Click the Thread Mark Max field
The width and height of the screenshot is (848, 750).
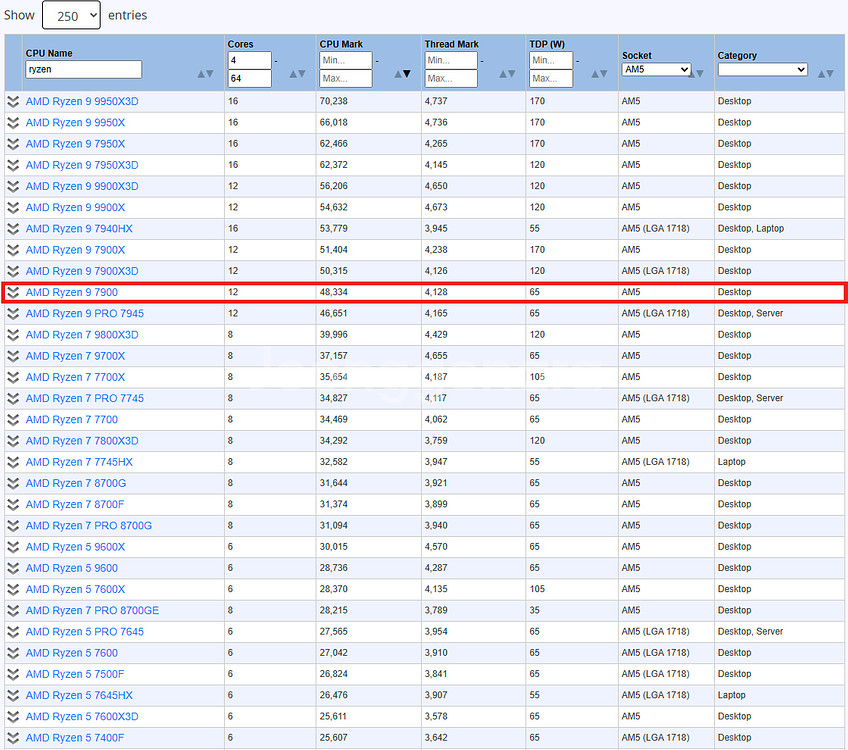pos(451,78)
